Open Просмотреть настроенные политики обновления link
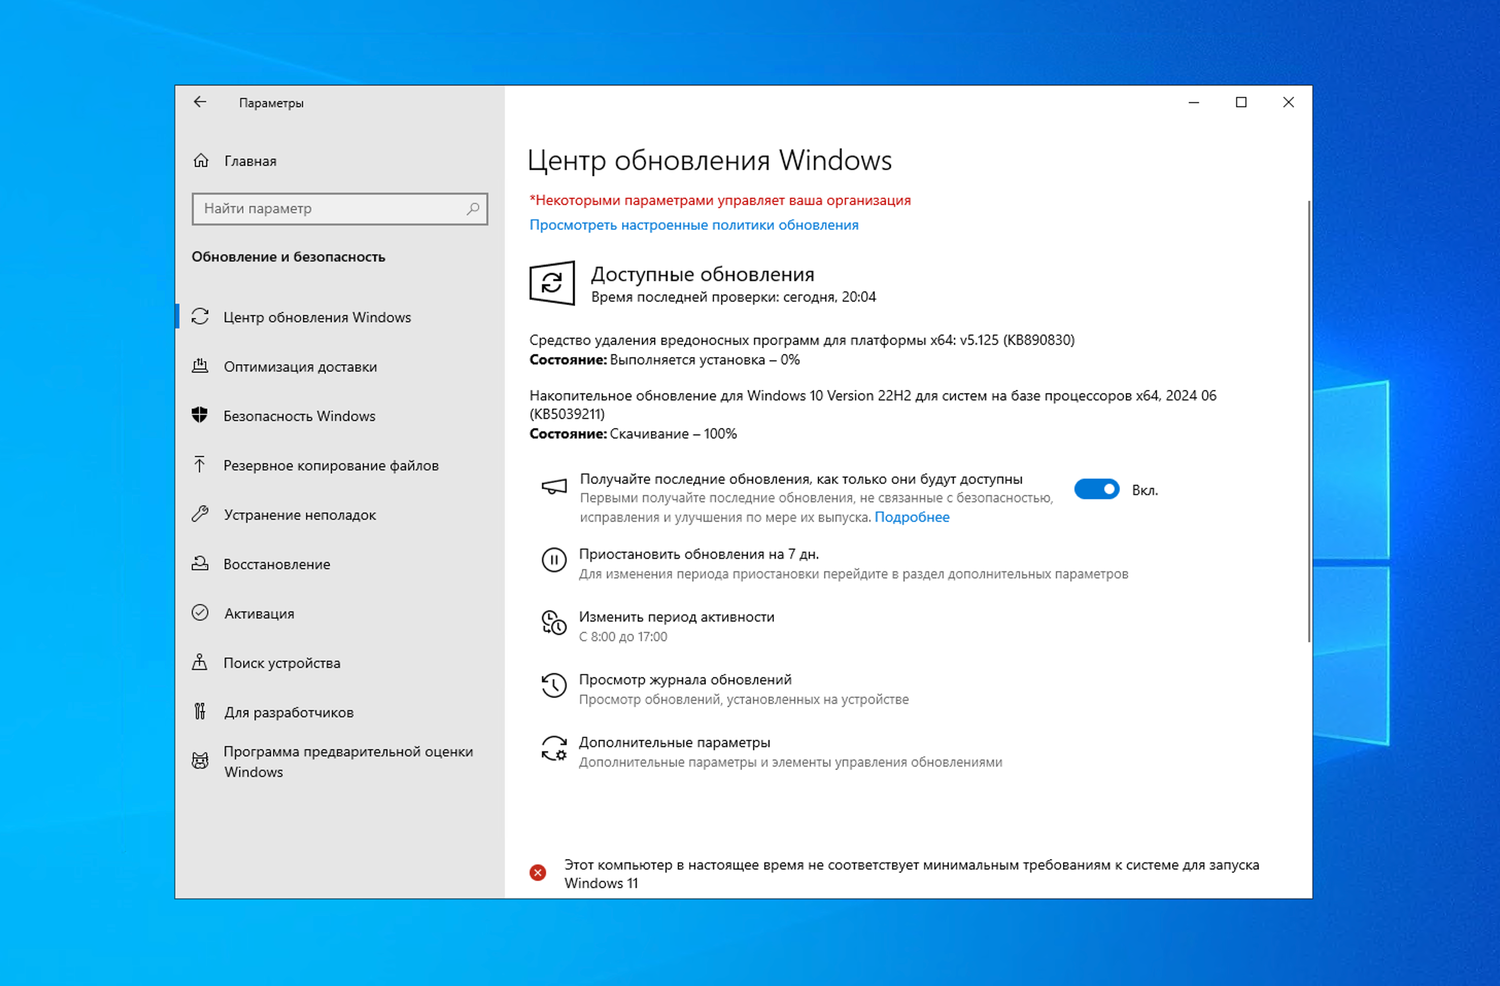 (694, 225)
